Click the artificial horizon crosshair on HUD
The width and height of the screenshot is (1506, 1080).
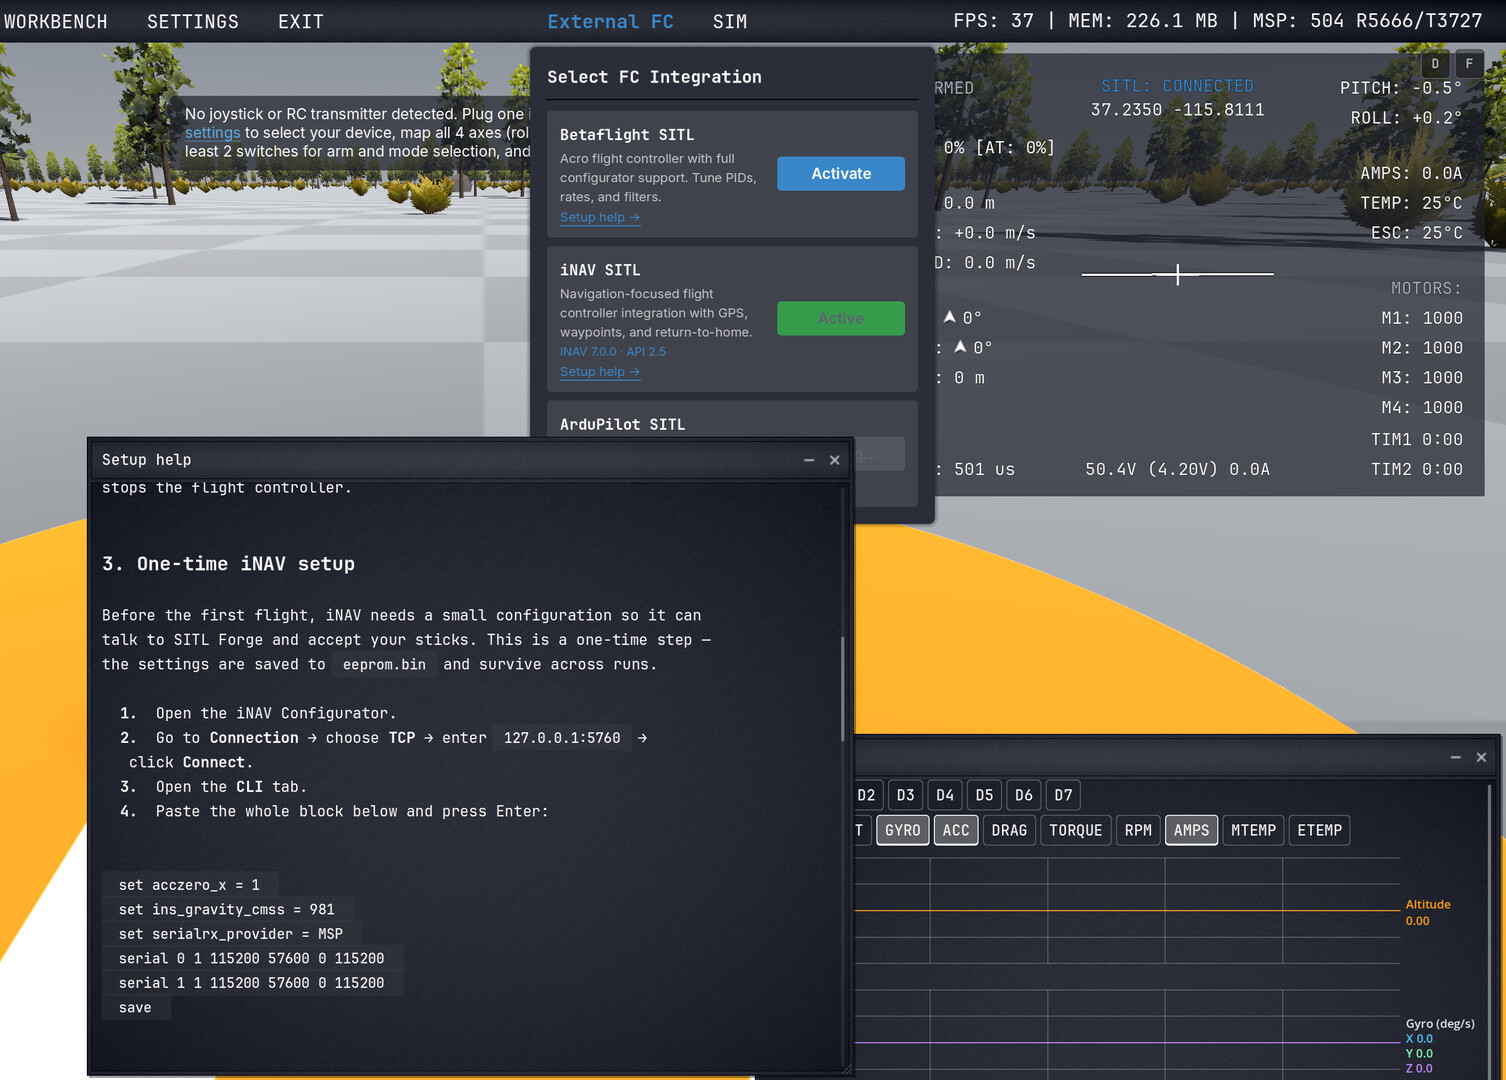point(1178,273)
